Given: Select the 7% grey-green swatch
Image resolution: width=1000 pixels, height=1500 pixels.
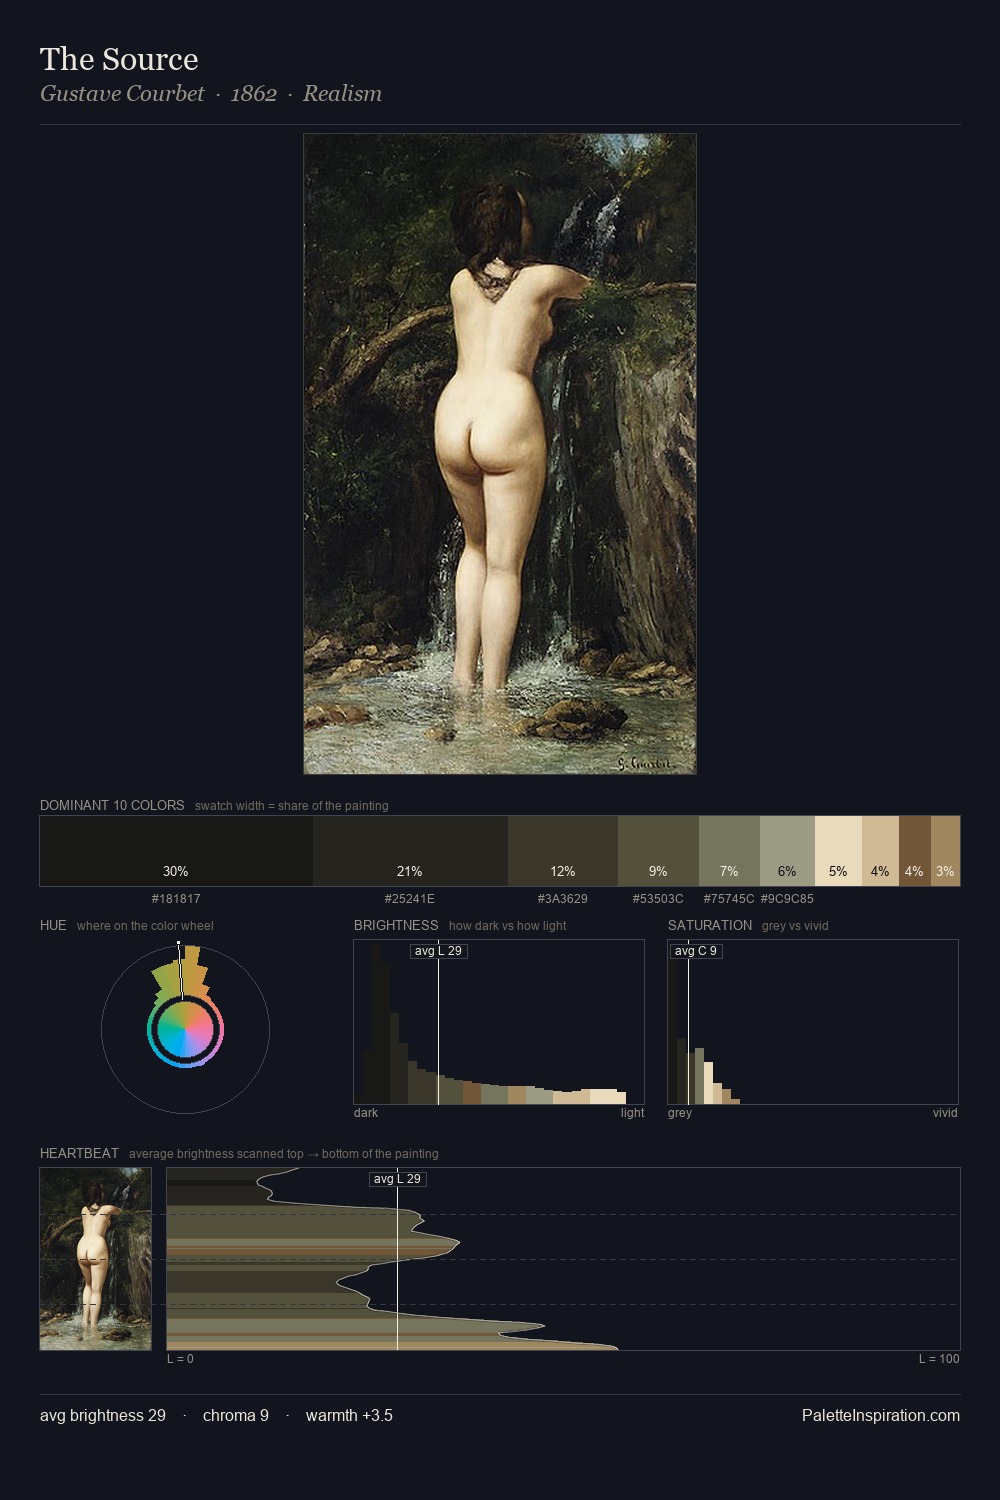Looking at the screenshot, I should [x=729, y=851].
